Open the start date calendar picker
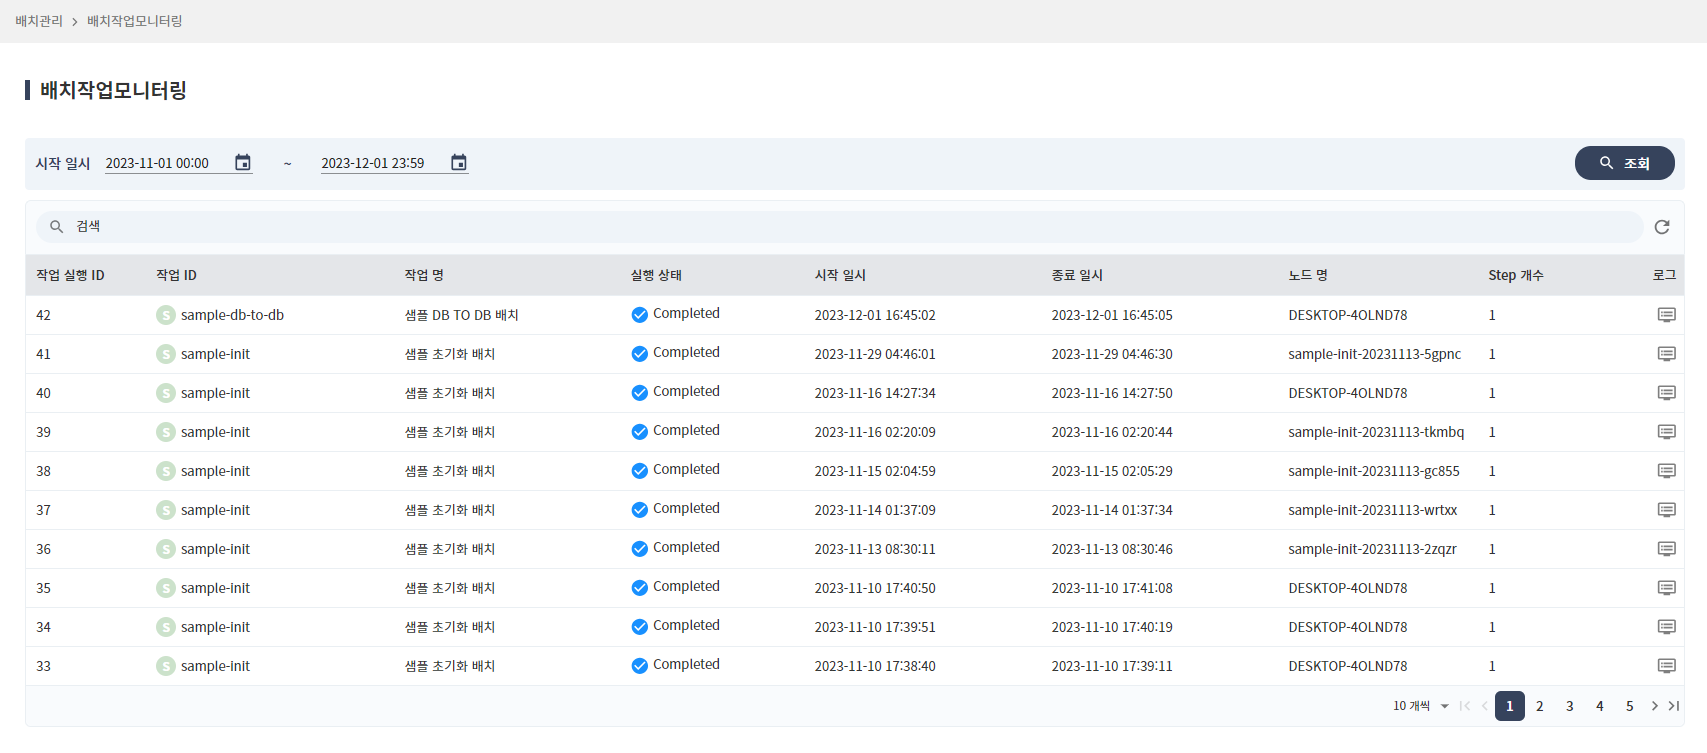The height and width of the screenshot is (753, 1707). click(242, 163)
